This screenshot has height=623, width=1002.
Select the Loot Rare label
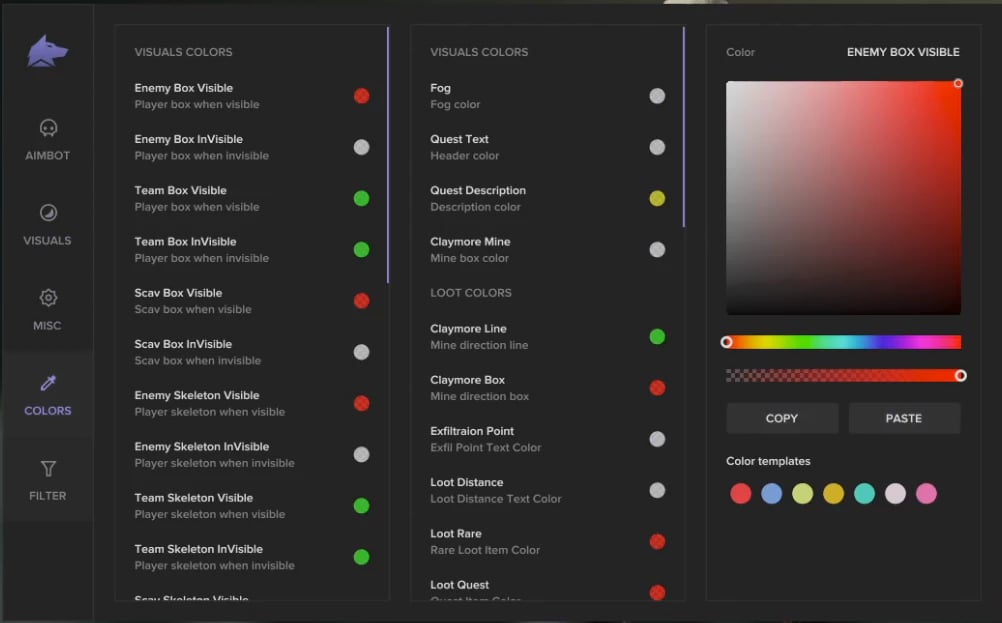click(456, 533)
